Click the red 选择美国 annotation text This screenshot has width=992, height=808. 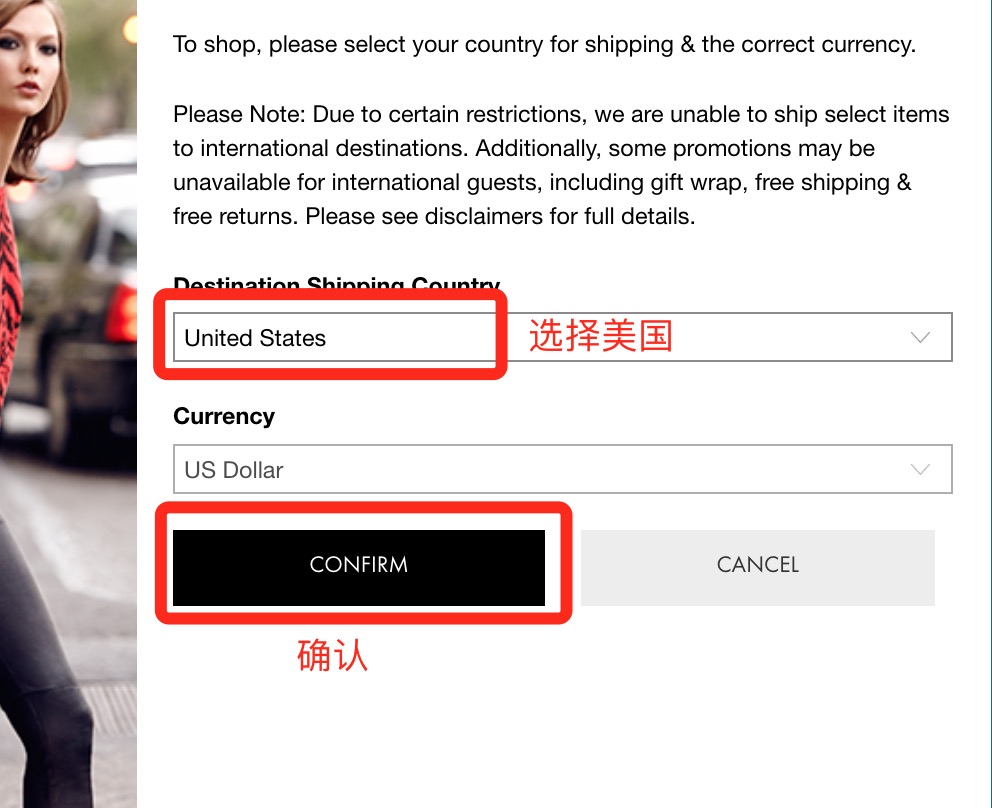(600, 337)
